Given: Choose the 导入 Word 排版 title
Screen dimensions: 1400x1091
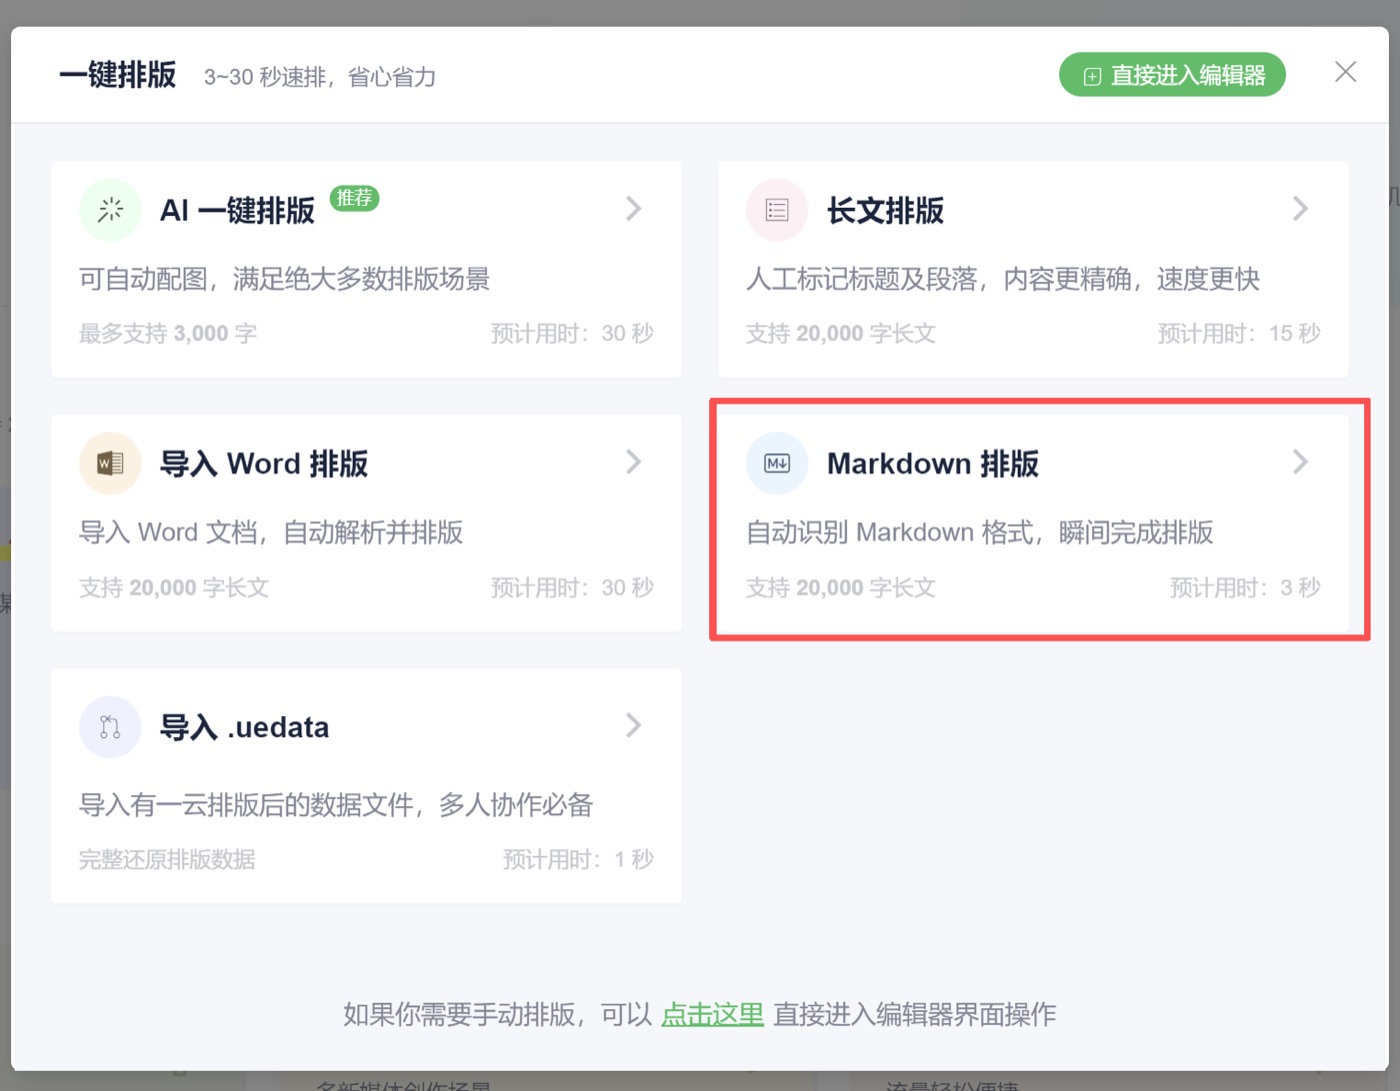Looking at the screenshot, I should click(264, 464).
